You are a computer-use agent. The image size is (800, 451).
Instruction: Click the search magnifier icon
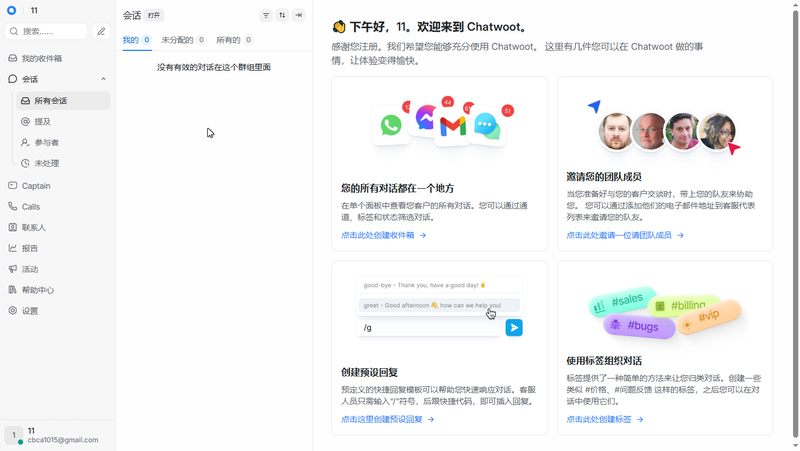click(14, 31)
